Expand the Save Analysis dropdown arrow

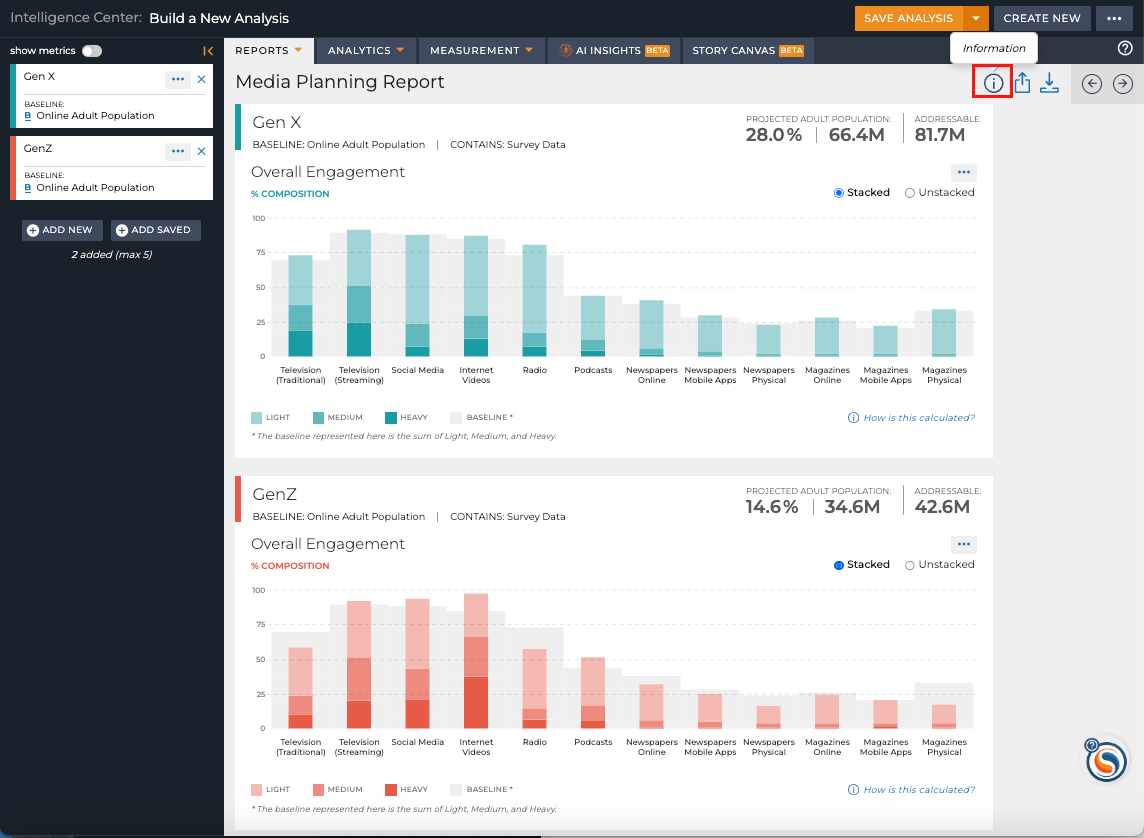[975, 18]
